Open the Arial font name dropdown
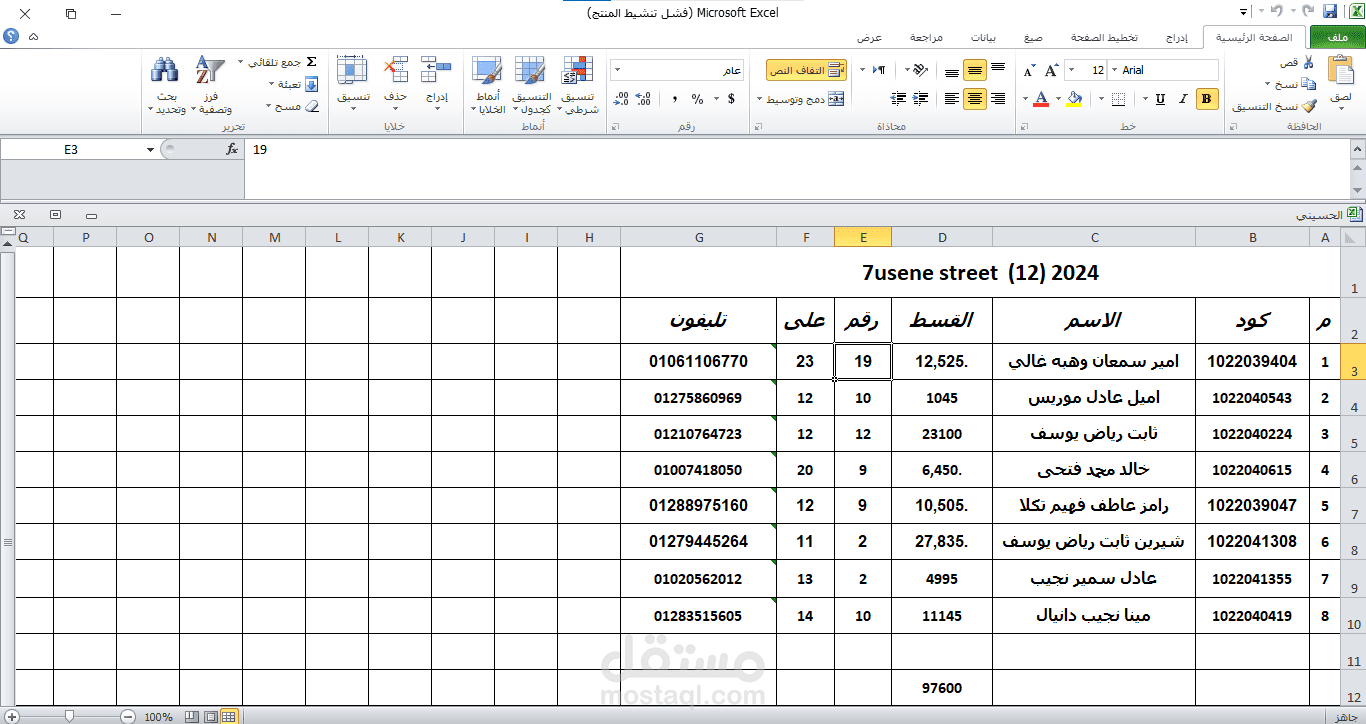 [x=1115, y=70]
